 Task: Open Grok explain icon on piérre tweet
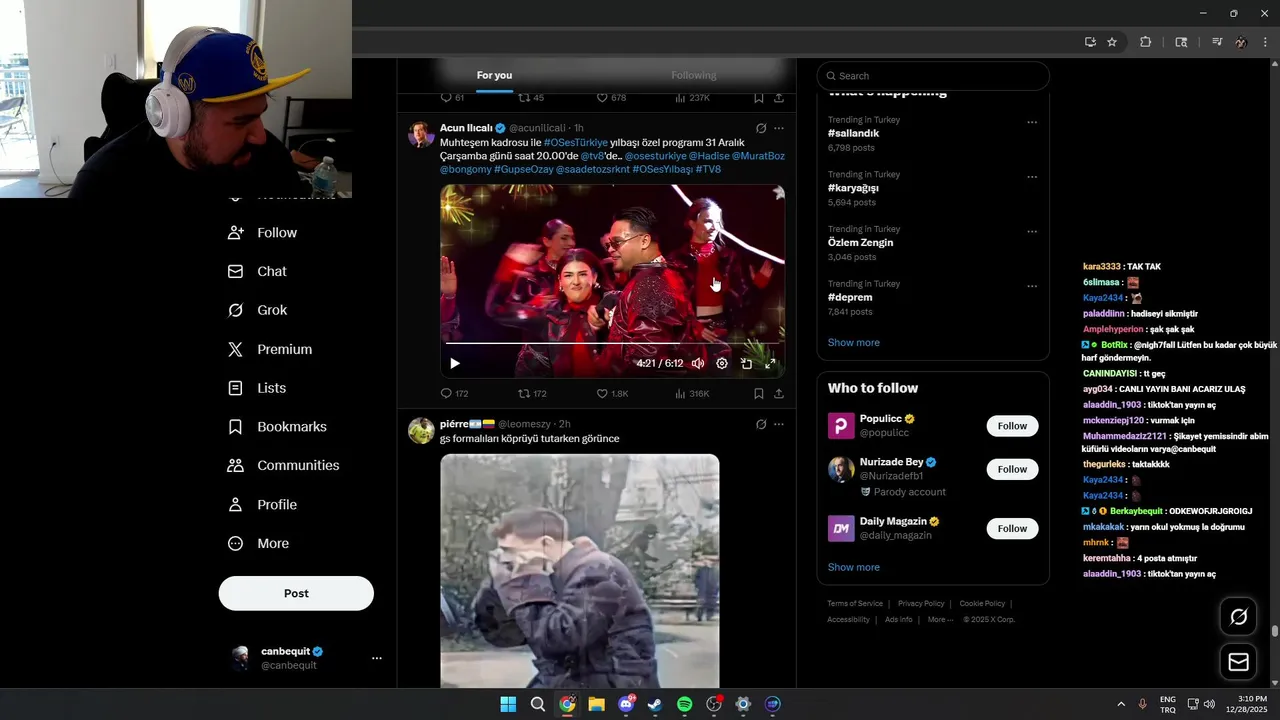click(x=761, y=424)
